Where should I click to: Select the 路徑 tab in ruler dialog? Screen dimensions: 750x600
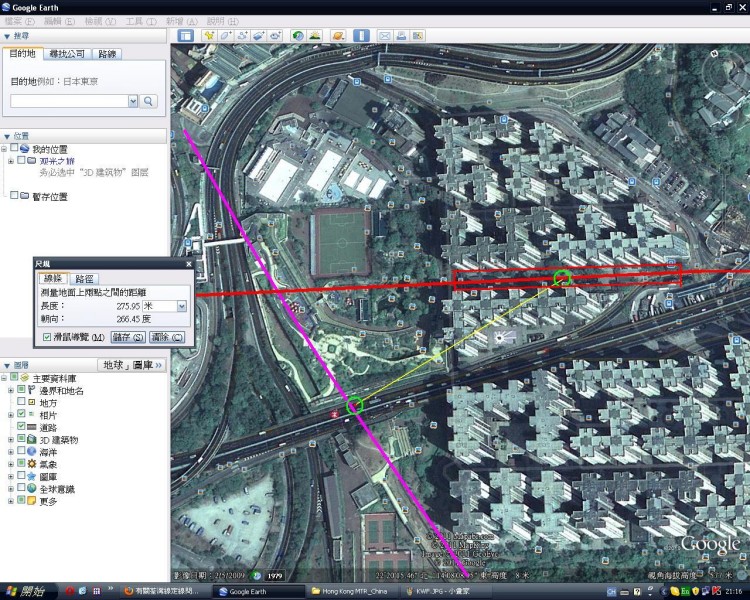pyautogui.click(x=85, y=279)
